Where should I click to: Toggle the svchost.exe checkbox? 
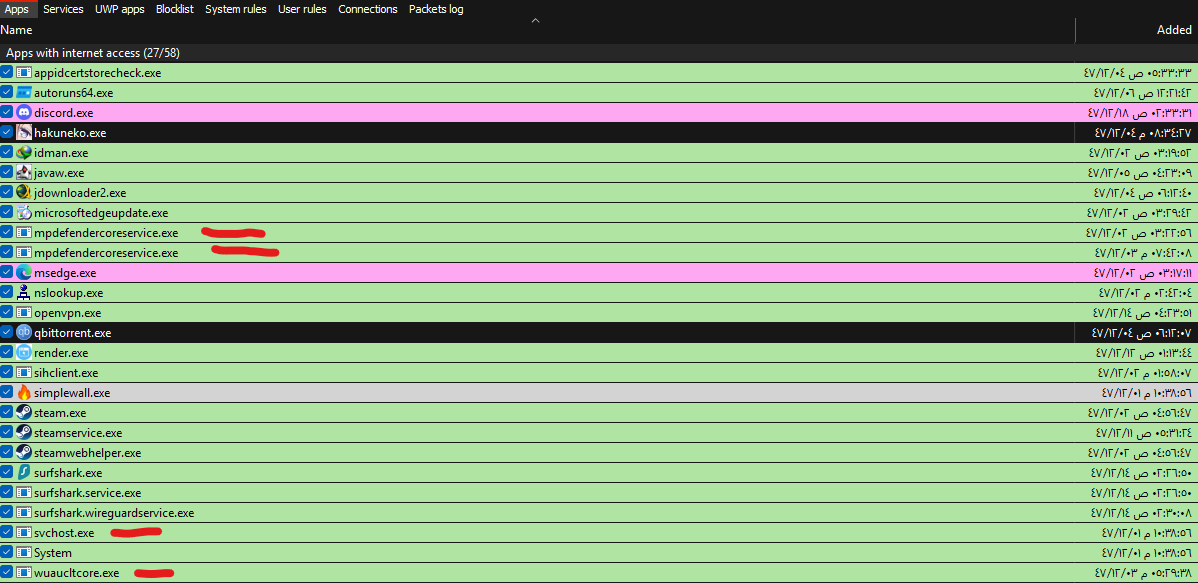7,533
